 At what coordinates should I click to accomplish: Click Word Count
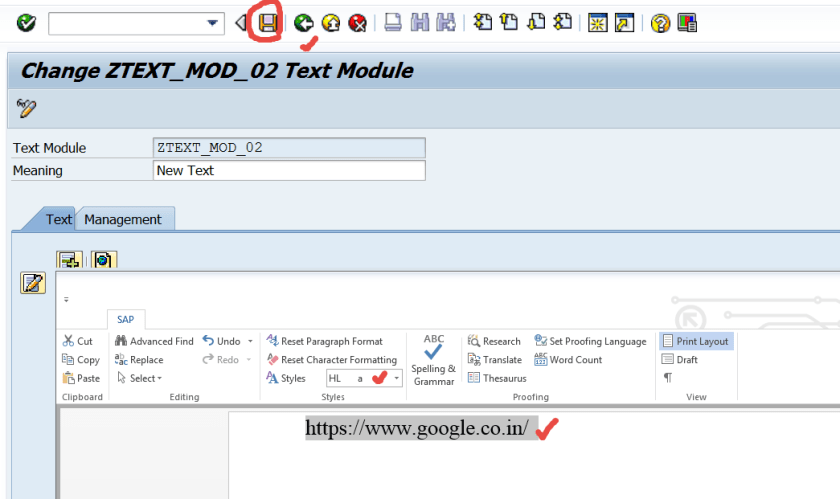(568, 360)
